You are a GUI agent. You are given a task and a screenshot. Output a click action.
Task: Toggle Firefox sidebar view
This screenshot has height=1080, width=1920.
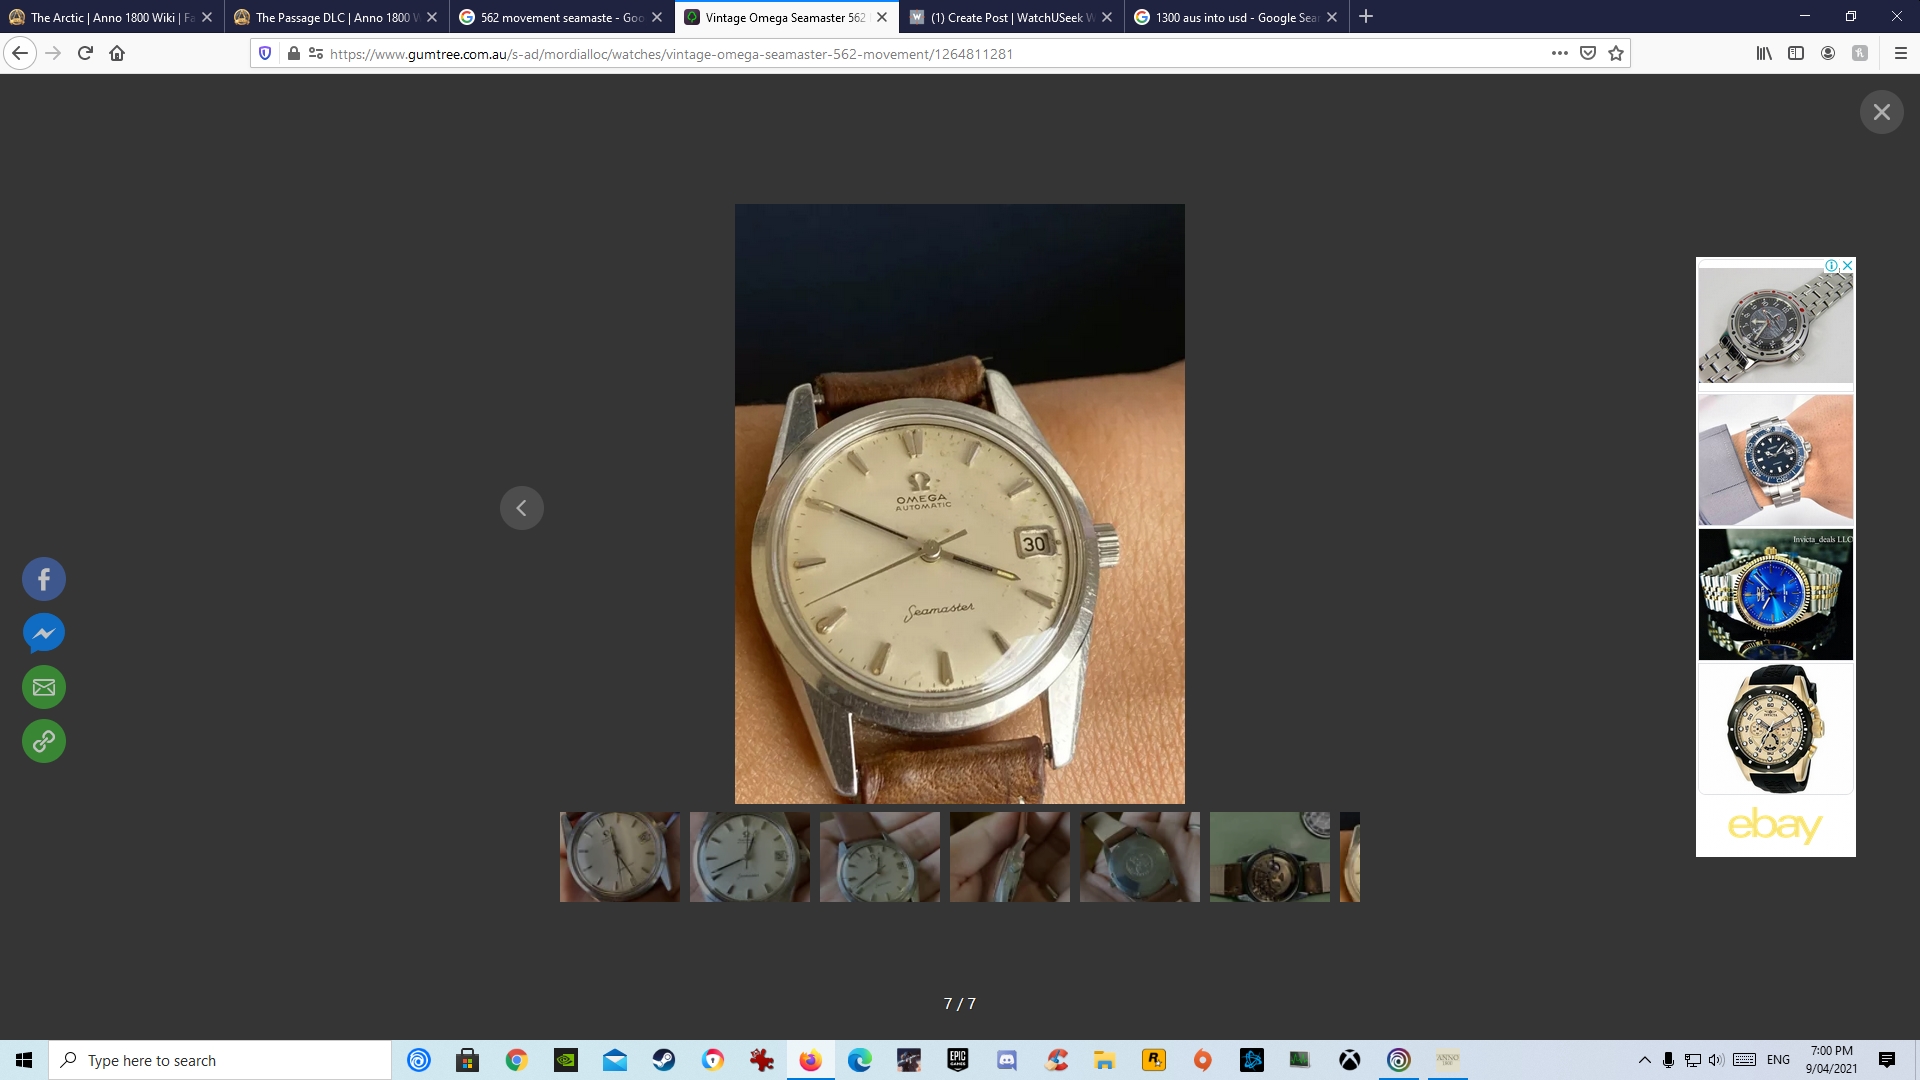[x=1796, y=54]
